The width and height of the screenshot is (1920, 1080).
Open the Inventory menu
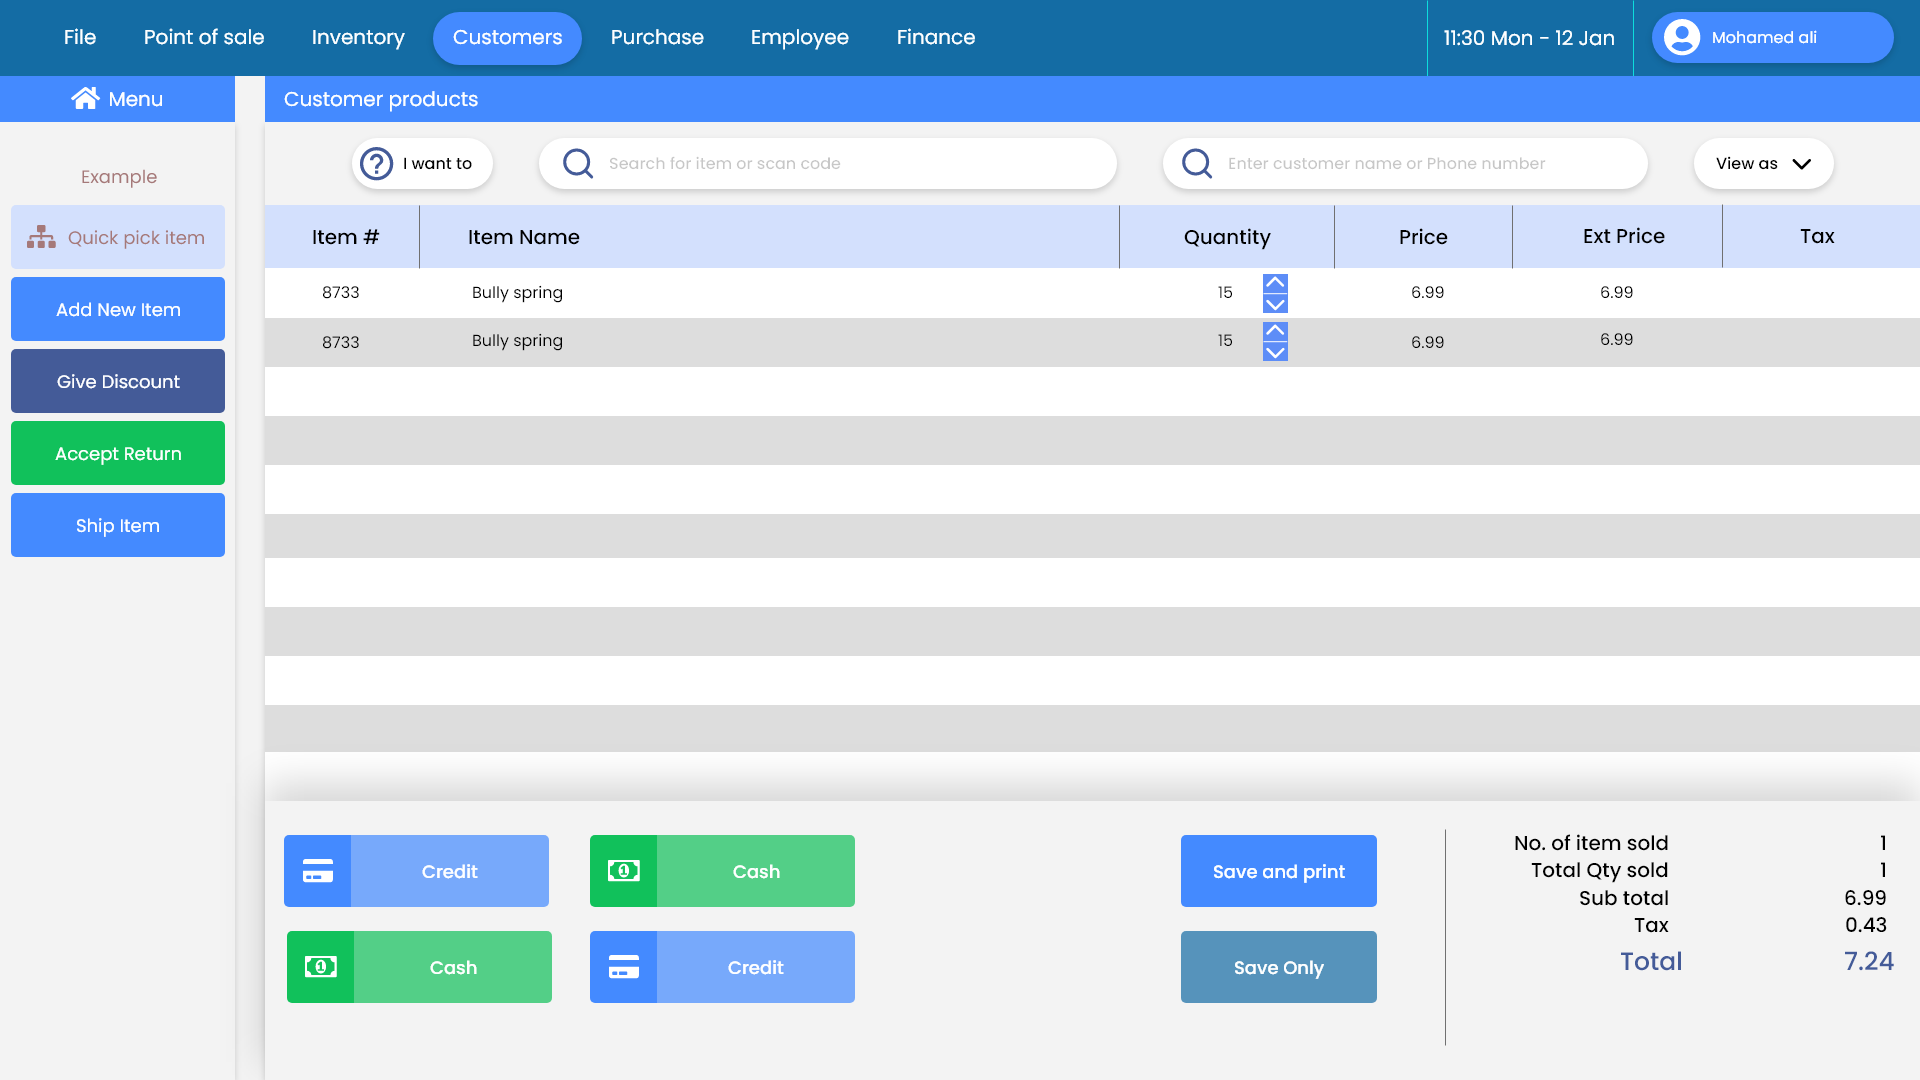358,38
